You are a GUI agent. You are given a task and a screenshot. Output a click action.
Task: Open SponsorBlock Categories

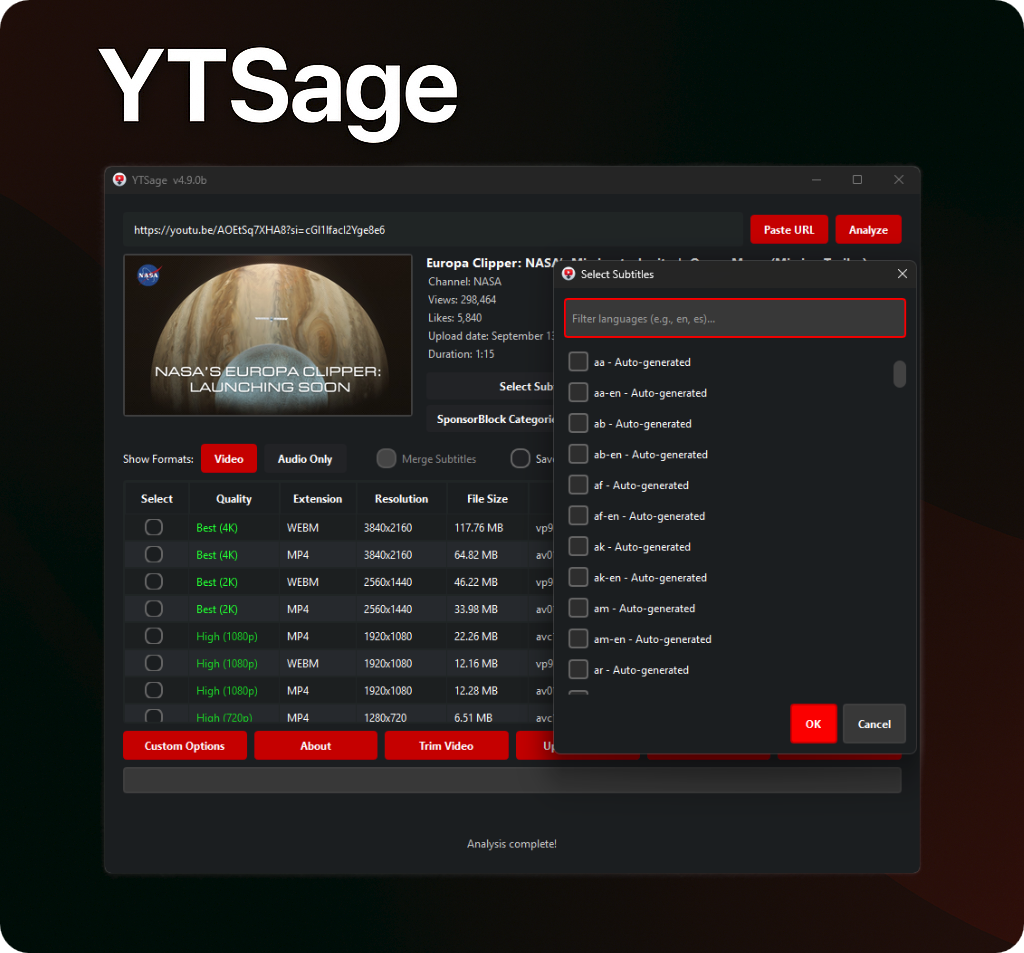490,419
